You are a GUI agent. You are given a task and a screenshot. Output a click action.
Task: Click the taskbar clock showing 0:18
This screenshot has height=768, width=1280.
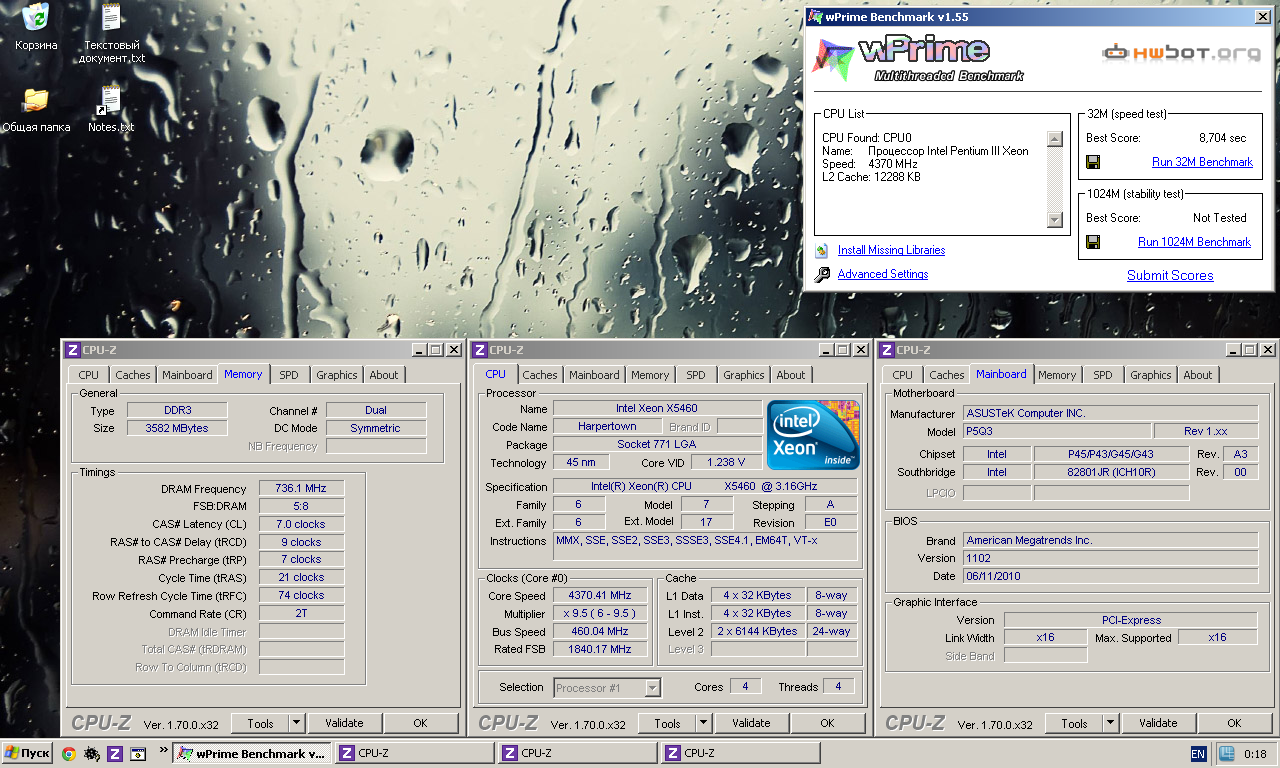[1255, 754]
